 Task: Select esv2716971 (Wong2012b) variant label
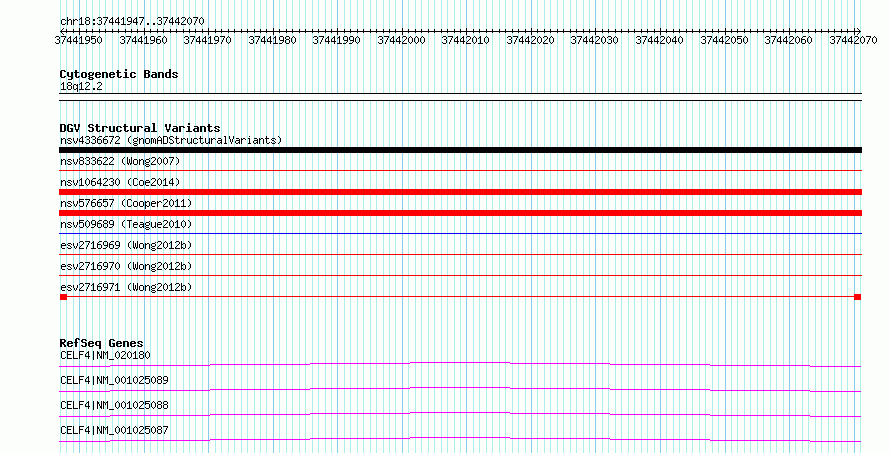tap(126, 287)
